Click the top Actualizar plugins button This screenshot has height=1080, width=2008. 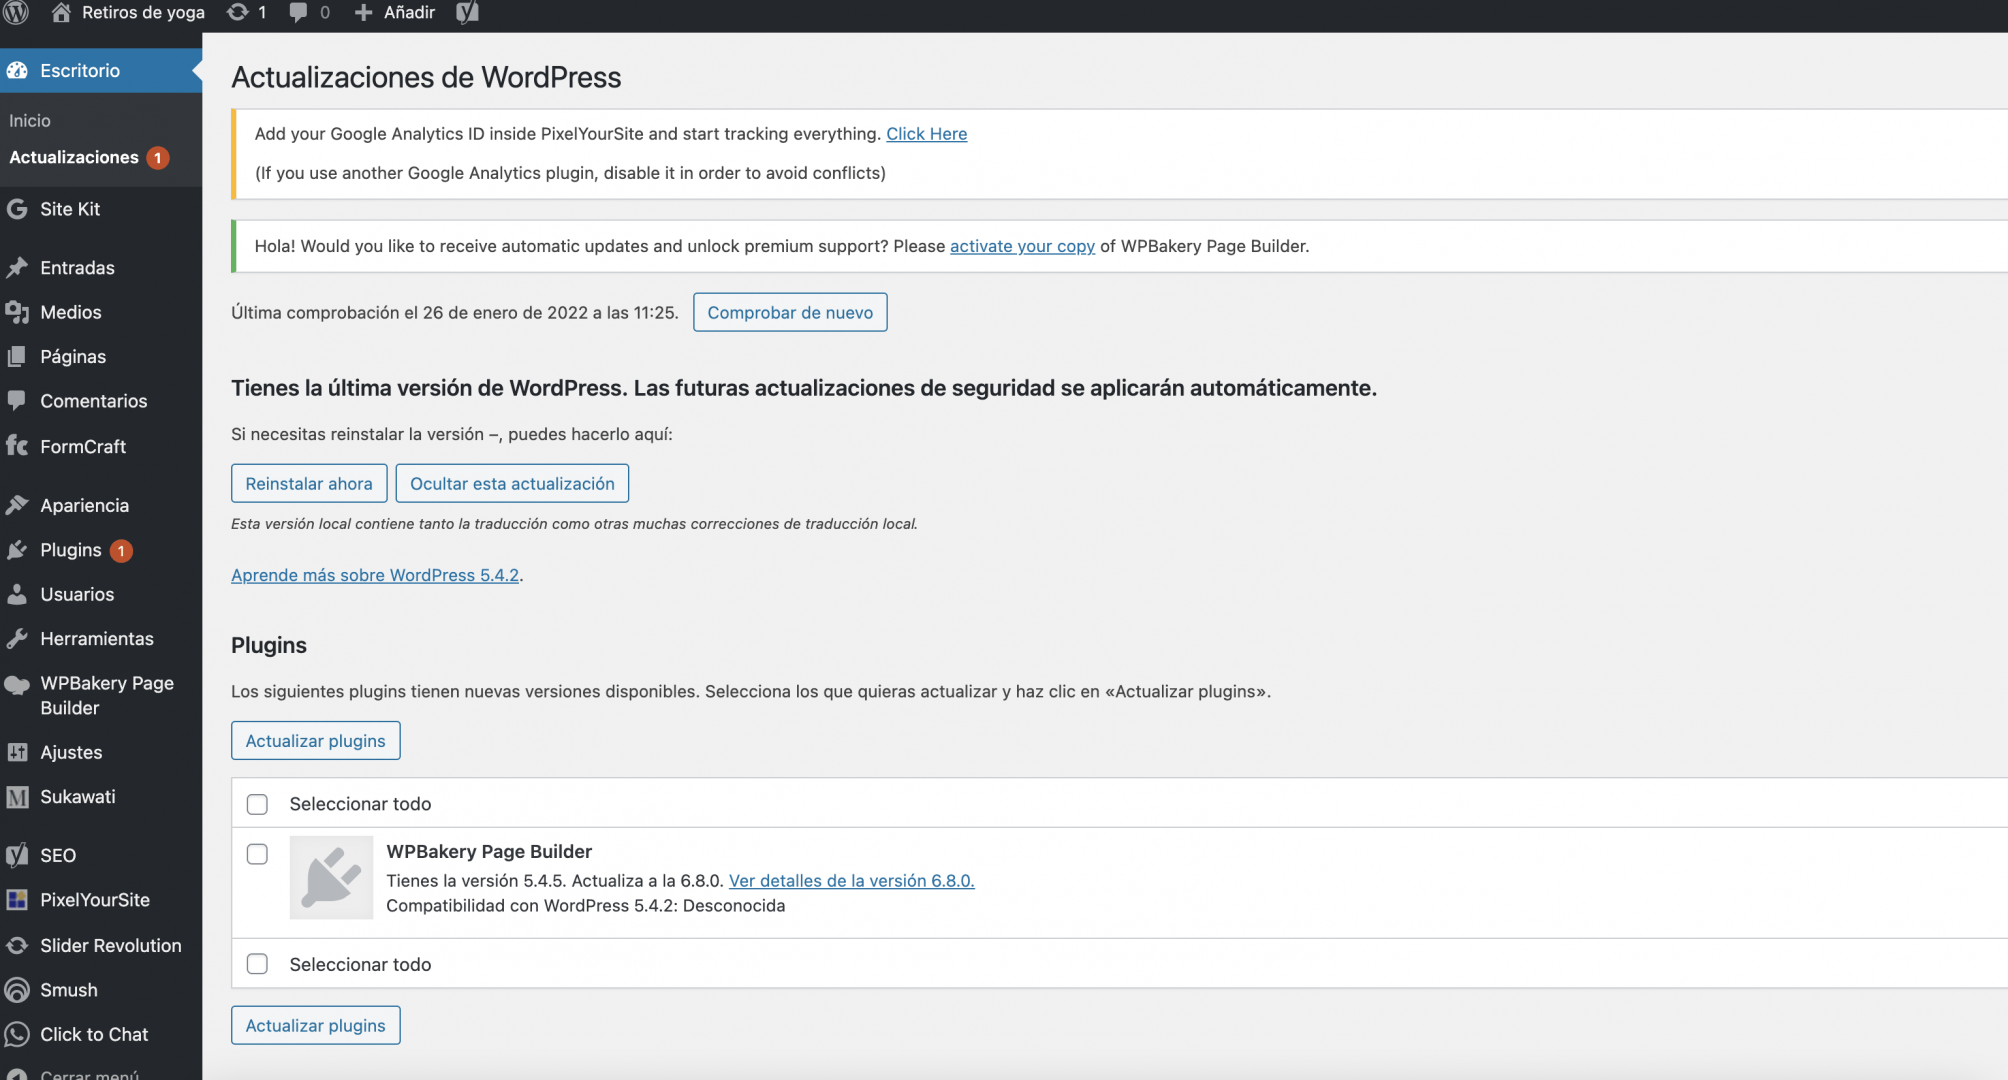coord(316,740)
